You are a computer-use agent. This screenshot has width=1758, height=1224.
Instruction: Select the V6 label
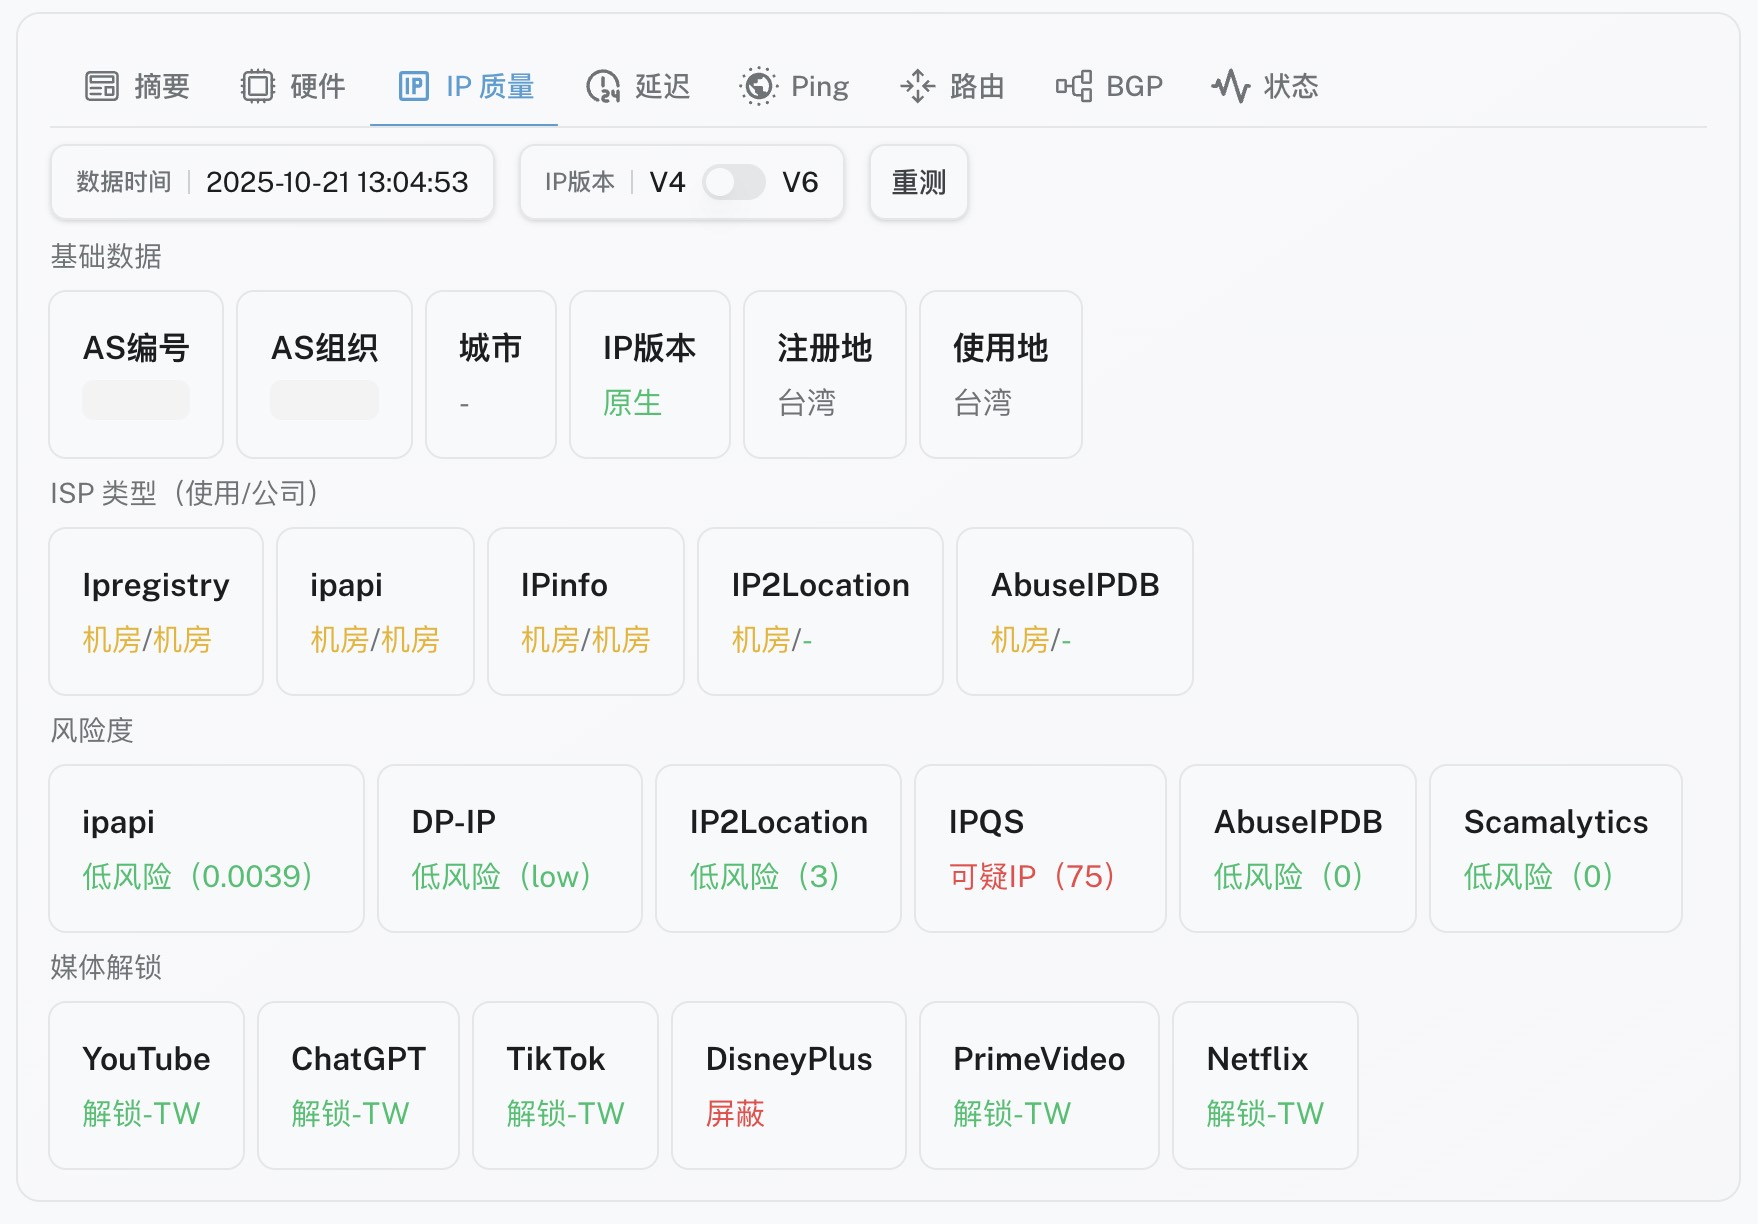800,182
